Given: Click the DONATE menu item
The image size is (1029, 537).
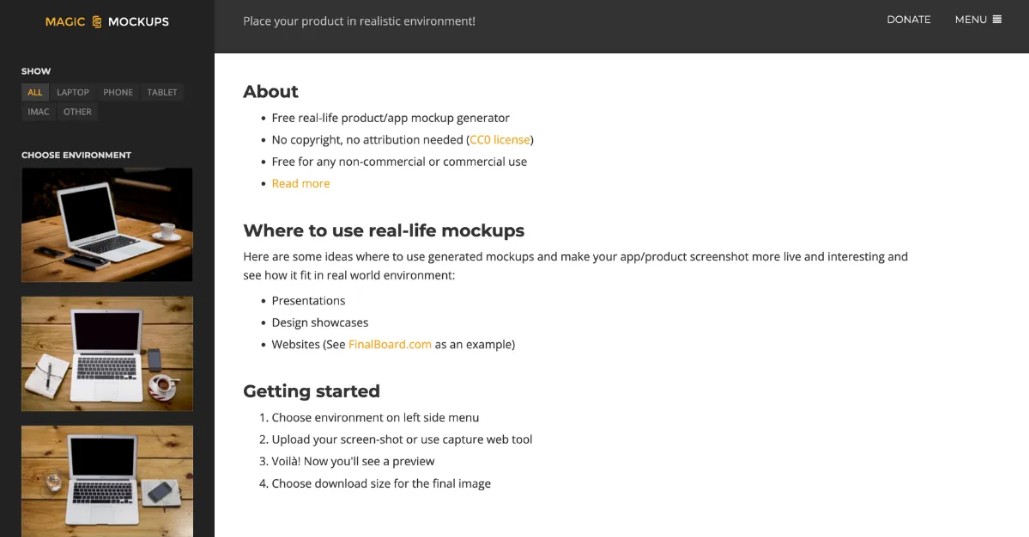Looking at the screenshot, I should pos(908,19).
